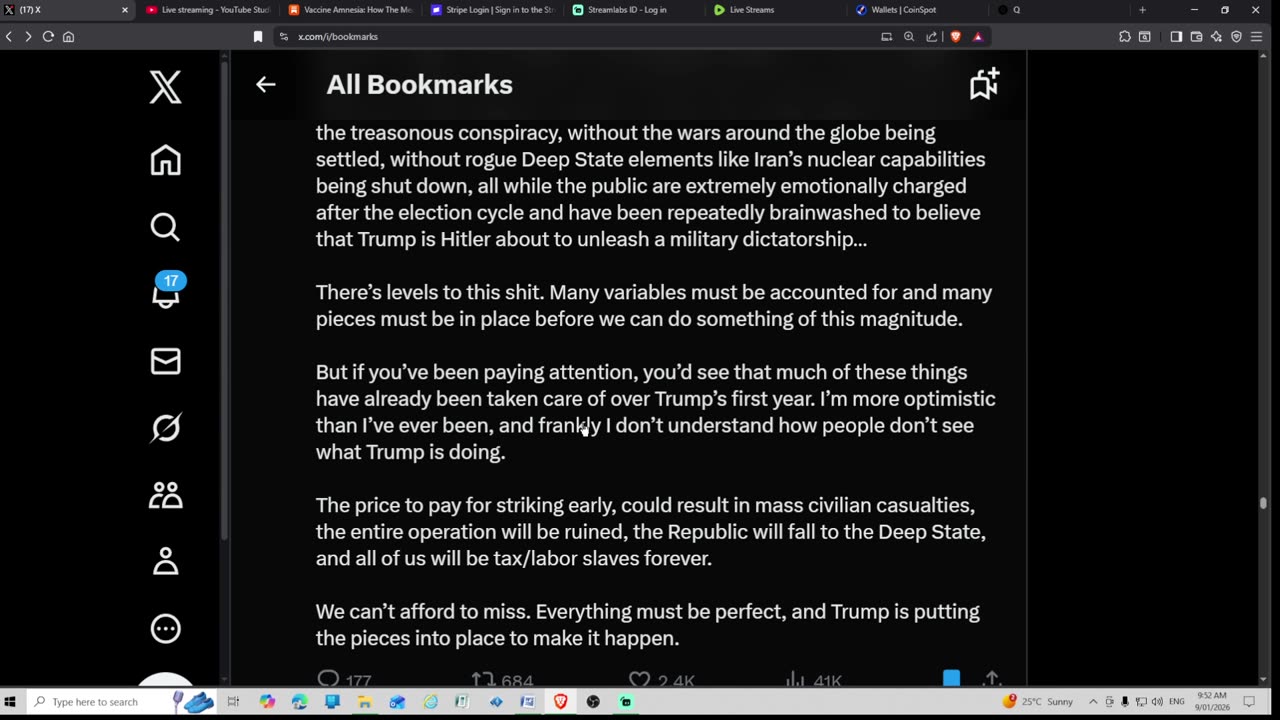The width and height of the screenshot is (1280, 720).
Task: Go back using the All Bookmarks arrow
Action: click(x=265, y=85)
